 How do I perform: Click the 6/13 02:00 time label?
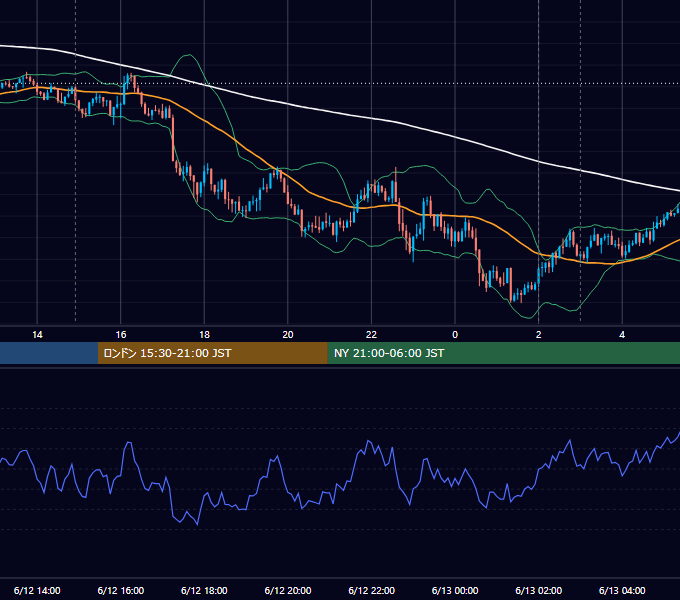[539, 590]
